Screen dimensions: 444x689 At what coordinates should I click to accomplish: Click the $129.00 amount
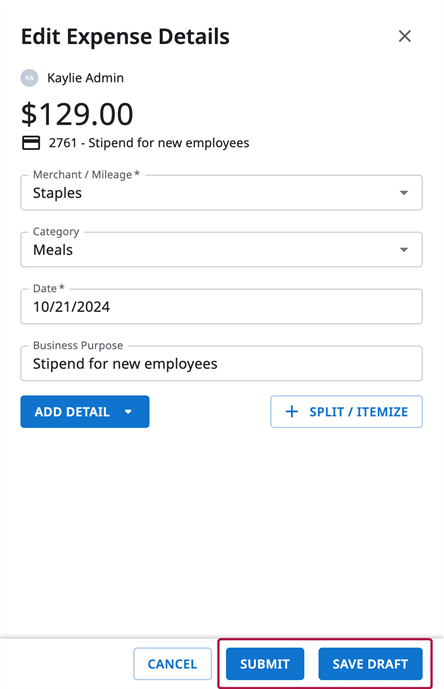(x=77, y=114)
